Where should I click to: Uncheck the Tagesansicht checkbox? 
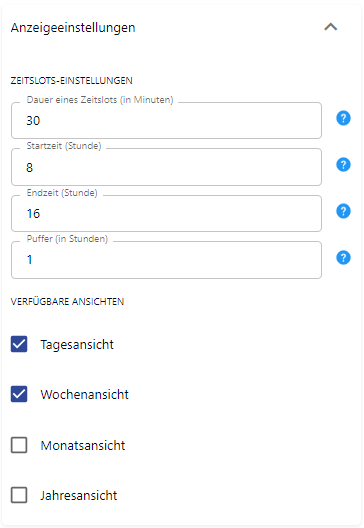pos(19,344)
